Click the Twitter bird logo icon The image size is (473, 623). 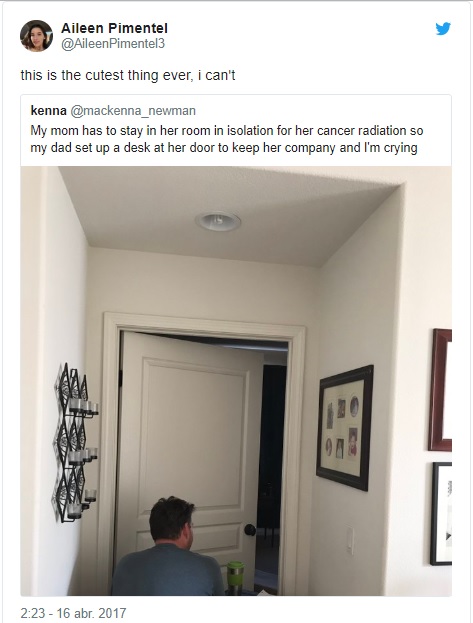tap(443, 29)
